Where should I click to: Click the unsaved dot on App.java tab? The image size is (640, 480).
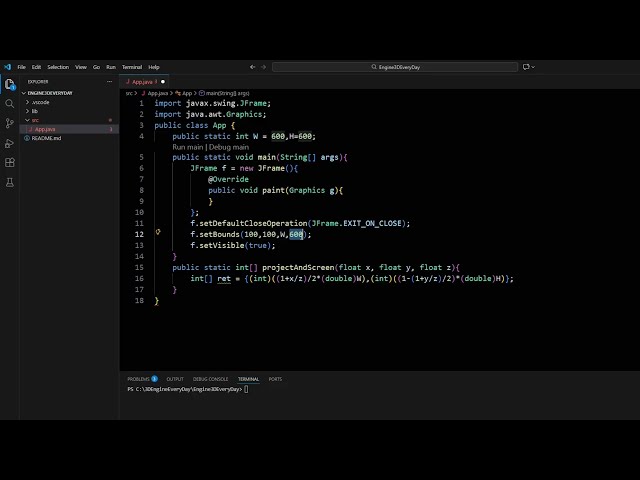tap(163, 82)
